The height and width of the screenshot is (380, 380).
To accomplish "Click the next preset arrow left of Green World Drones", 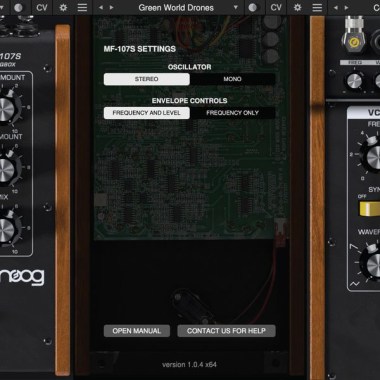I will pos(112,7).
